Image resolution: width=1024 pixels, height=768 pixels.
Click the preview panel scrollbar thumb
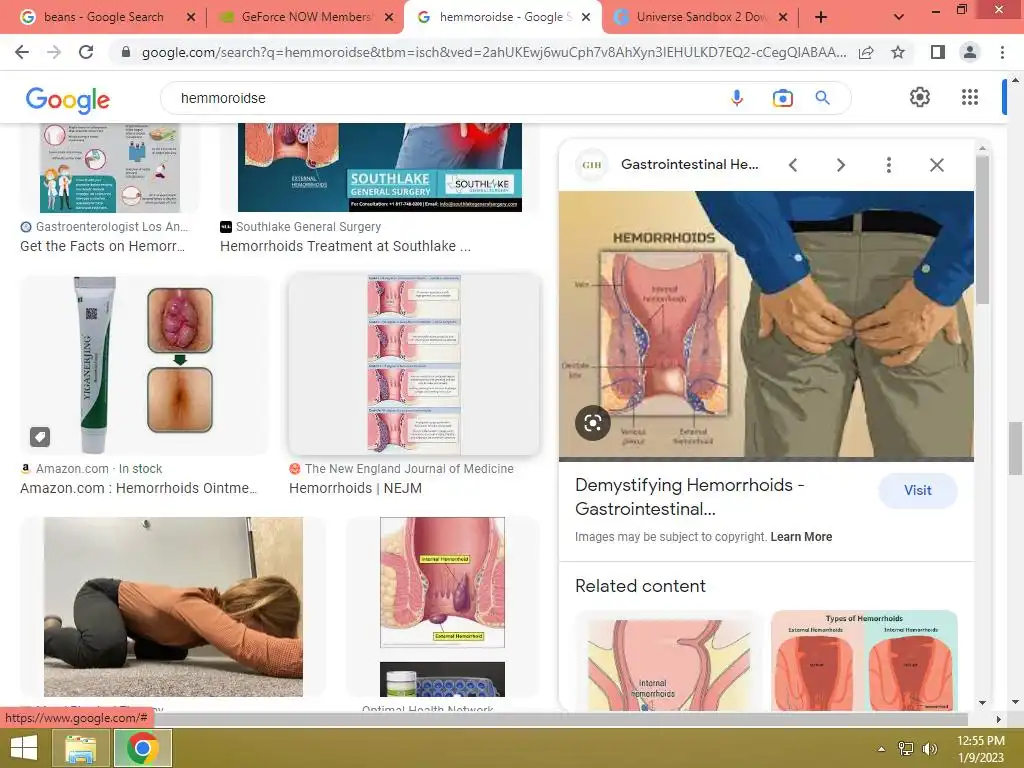982,230
